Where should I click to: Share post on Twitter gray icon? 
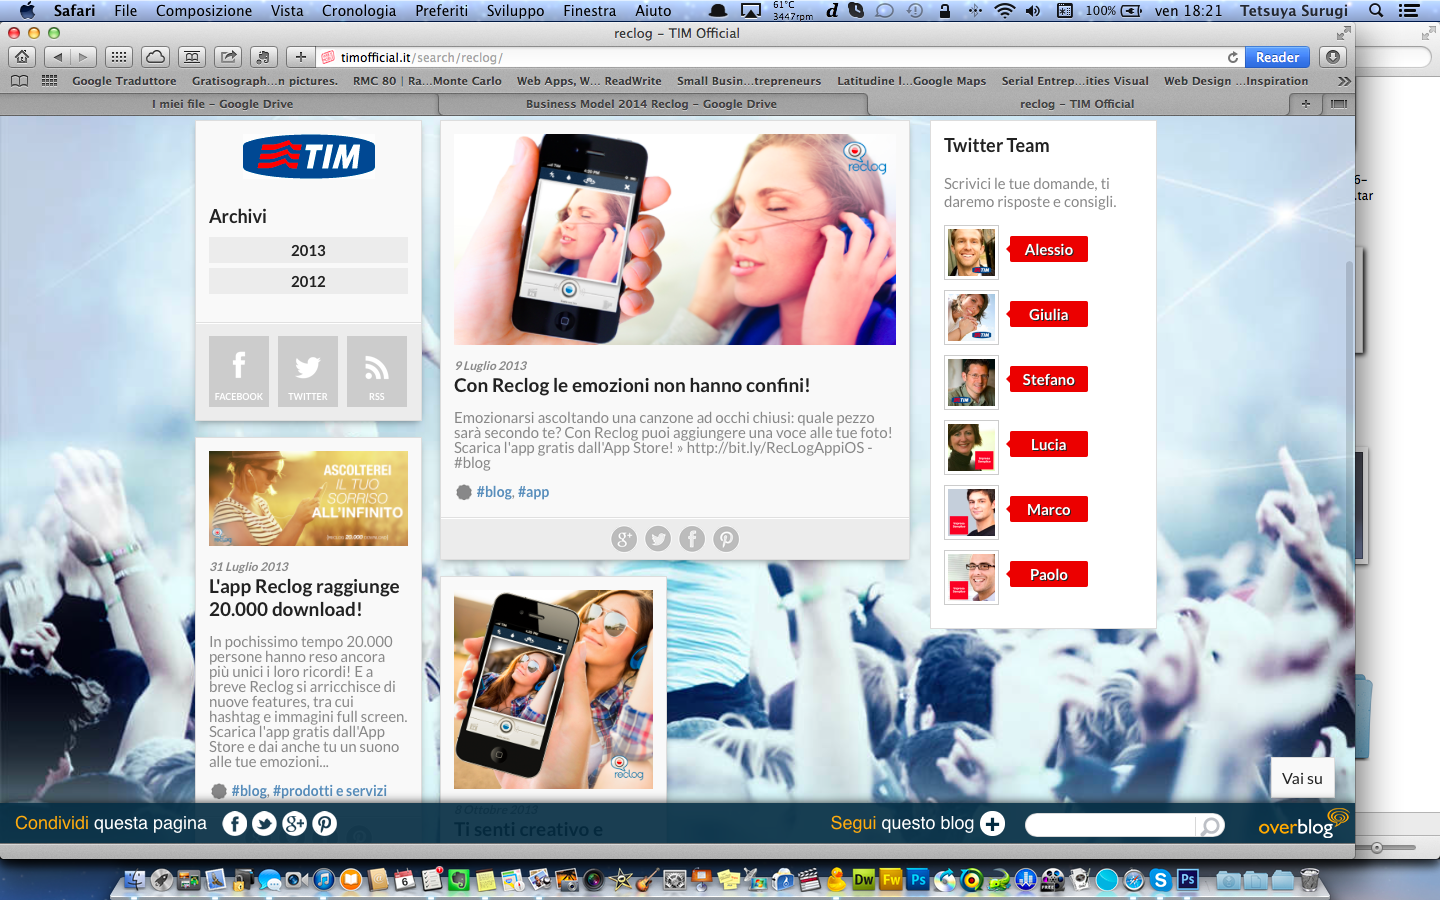pos(658,539)
